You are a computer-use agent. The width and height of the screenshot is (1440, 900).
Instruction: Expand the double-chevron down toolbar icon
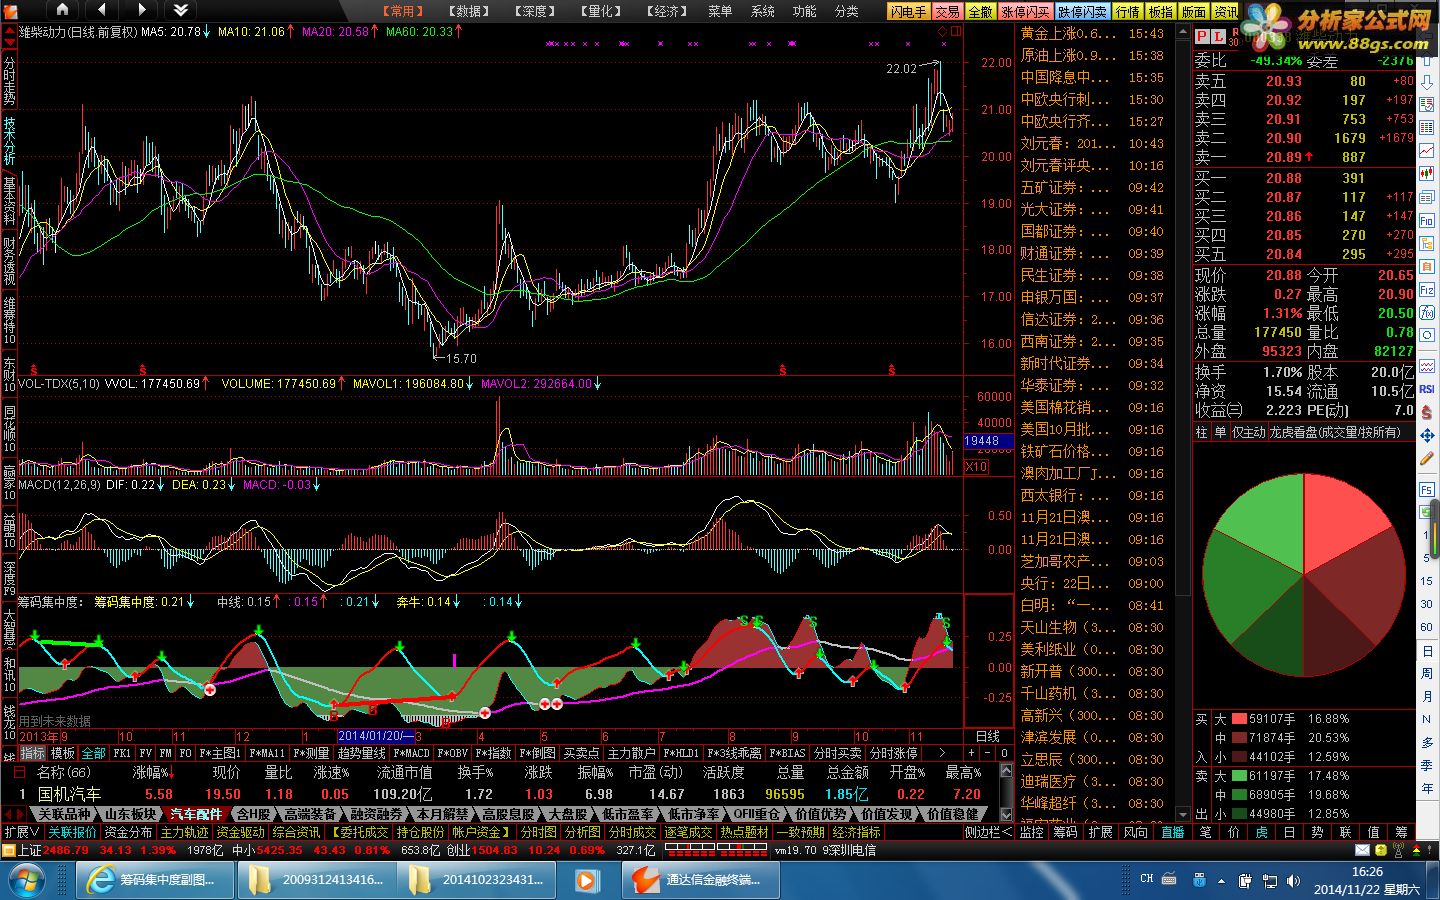(x=181, y=10)
